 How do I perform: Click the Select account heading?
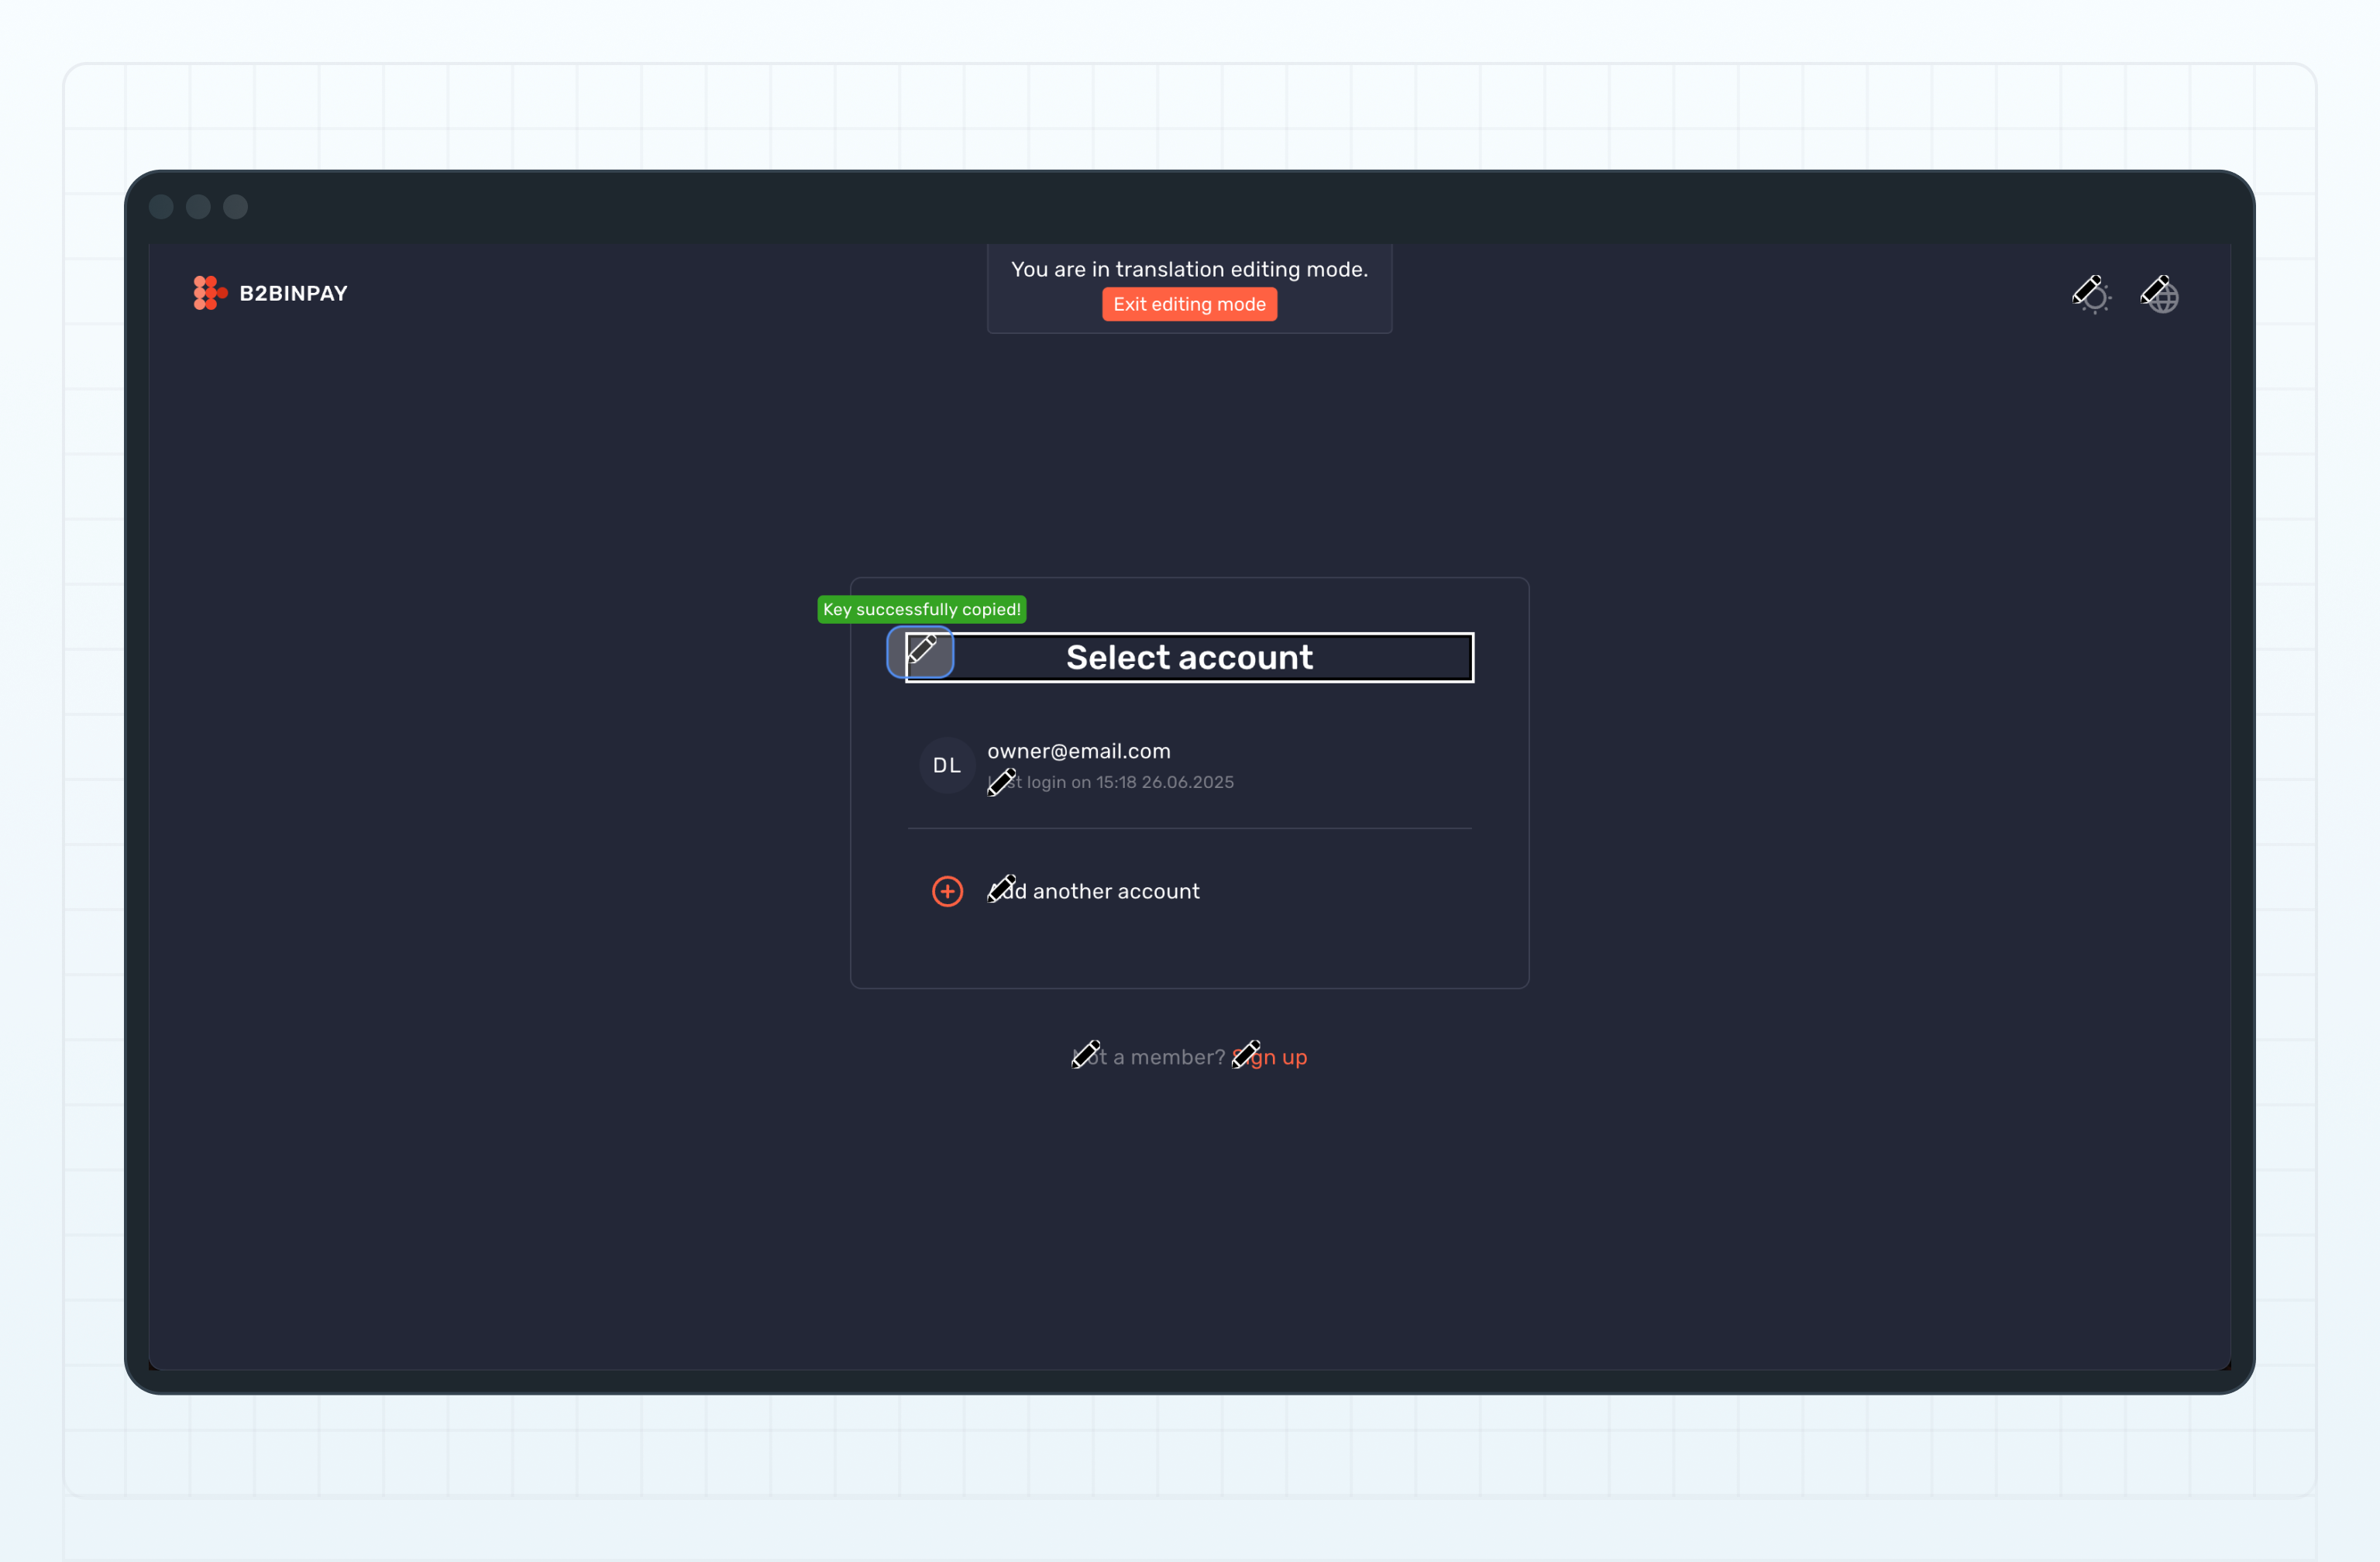coord(1189,658)
